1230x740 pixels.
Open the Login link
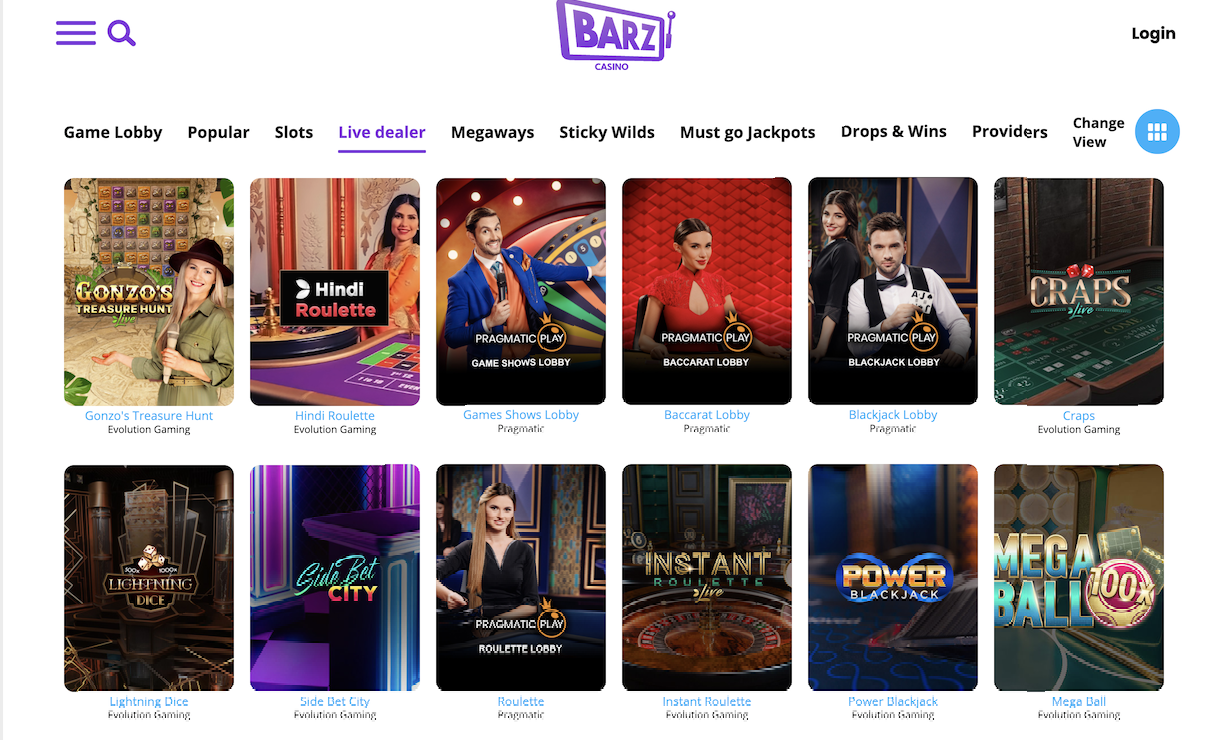click(x=1153, y=33)
